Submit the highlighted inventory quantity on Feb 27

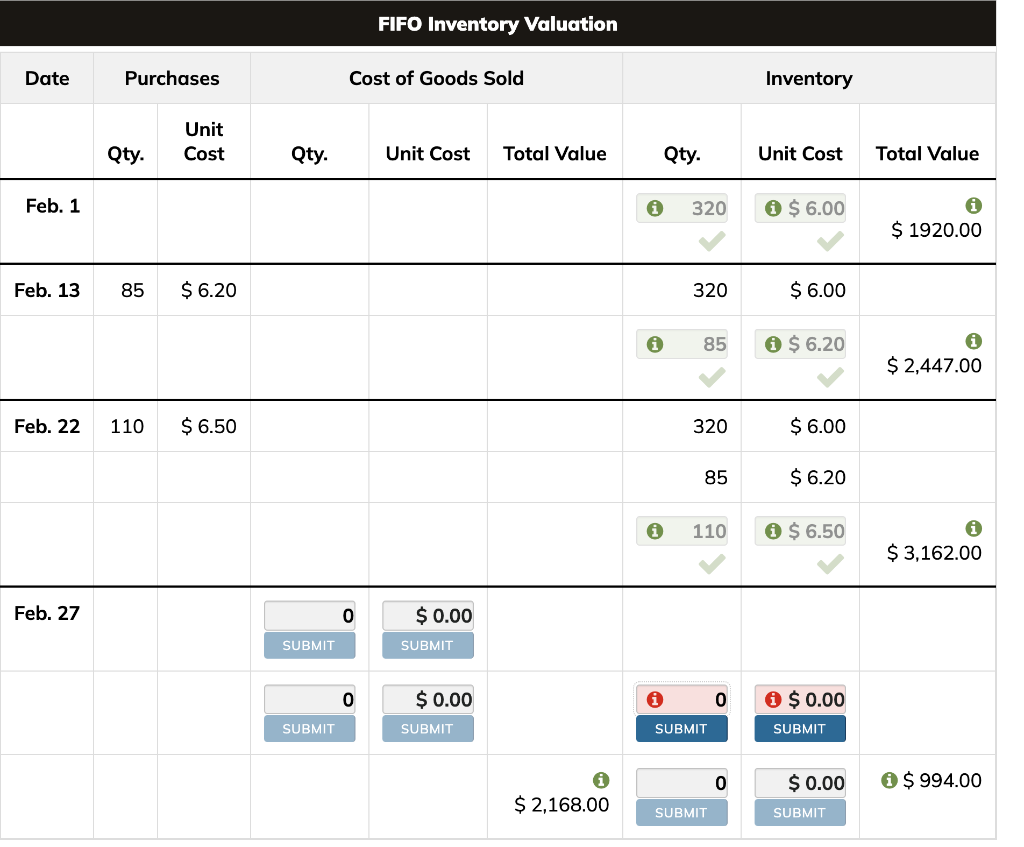pos(681,728)
